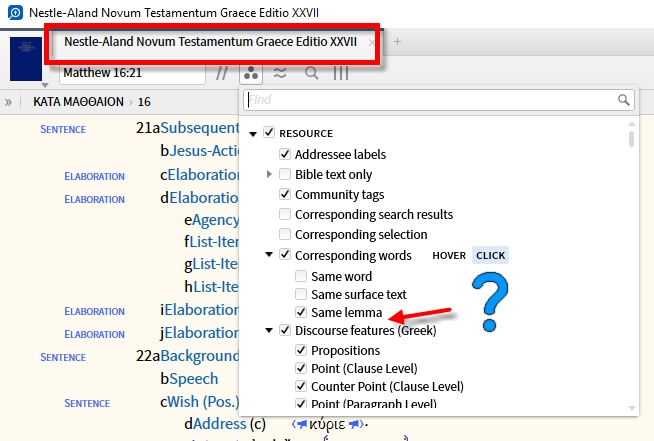
Task: Click the magnifier in the Find box
Action: [624, 100]
